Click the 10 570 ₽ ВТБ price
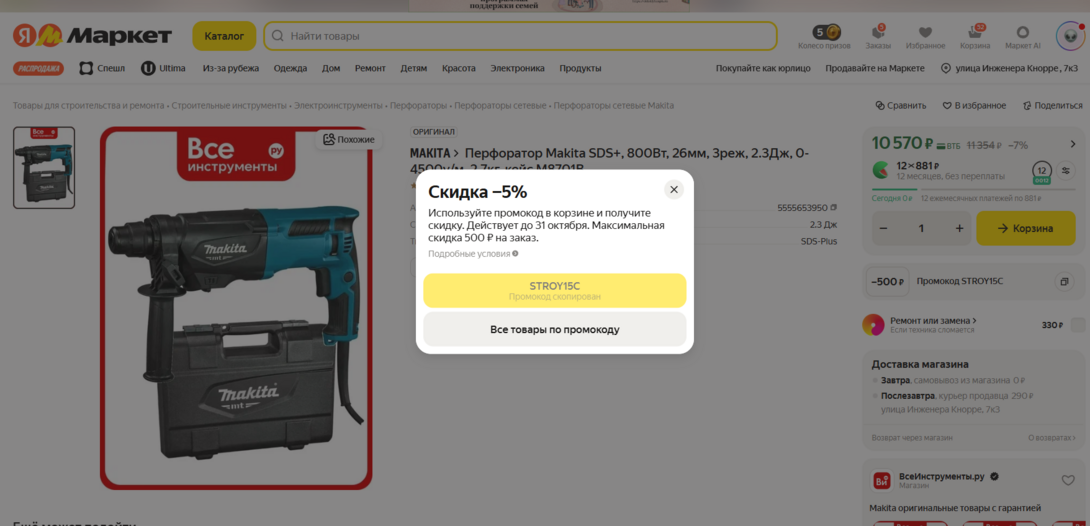This screenshot has height=526, width=1090. click(x=915, y=145)
